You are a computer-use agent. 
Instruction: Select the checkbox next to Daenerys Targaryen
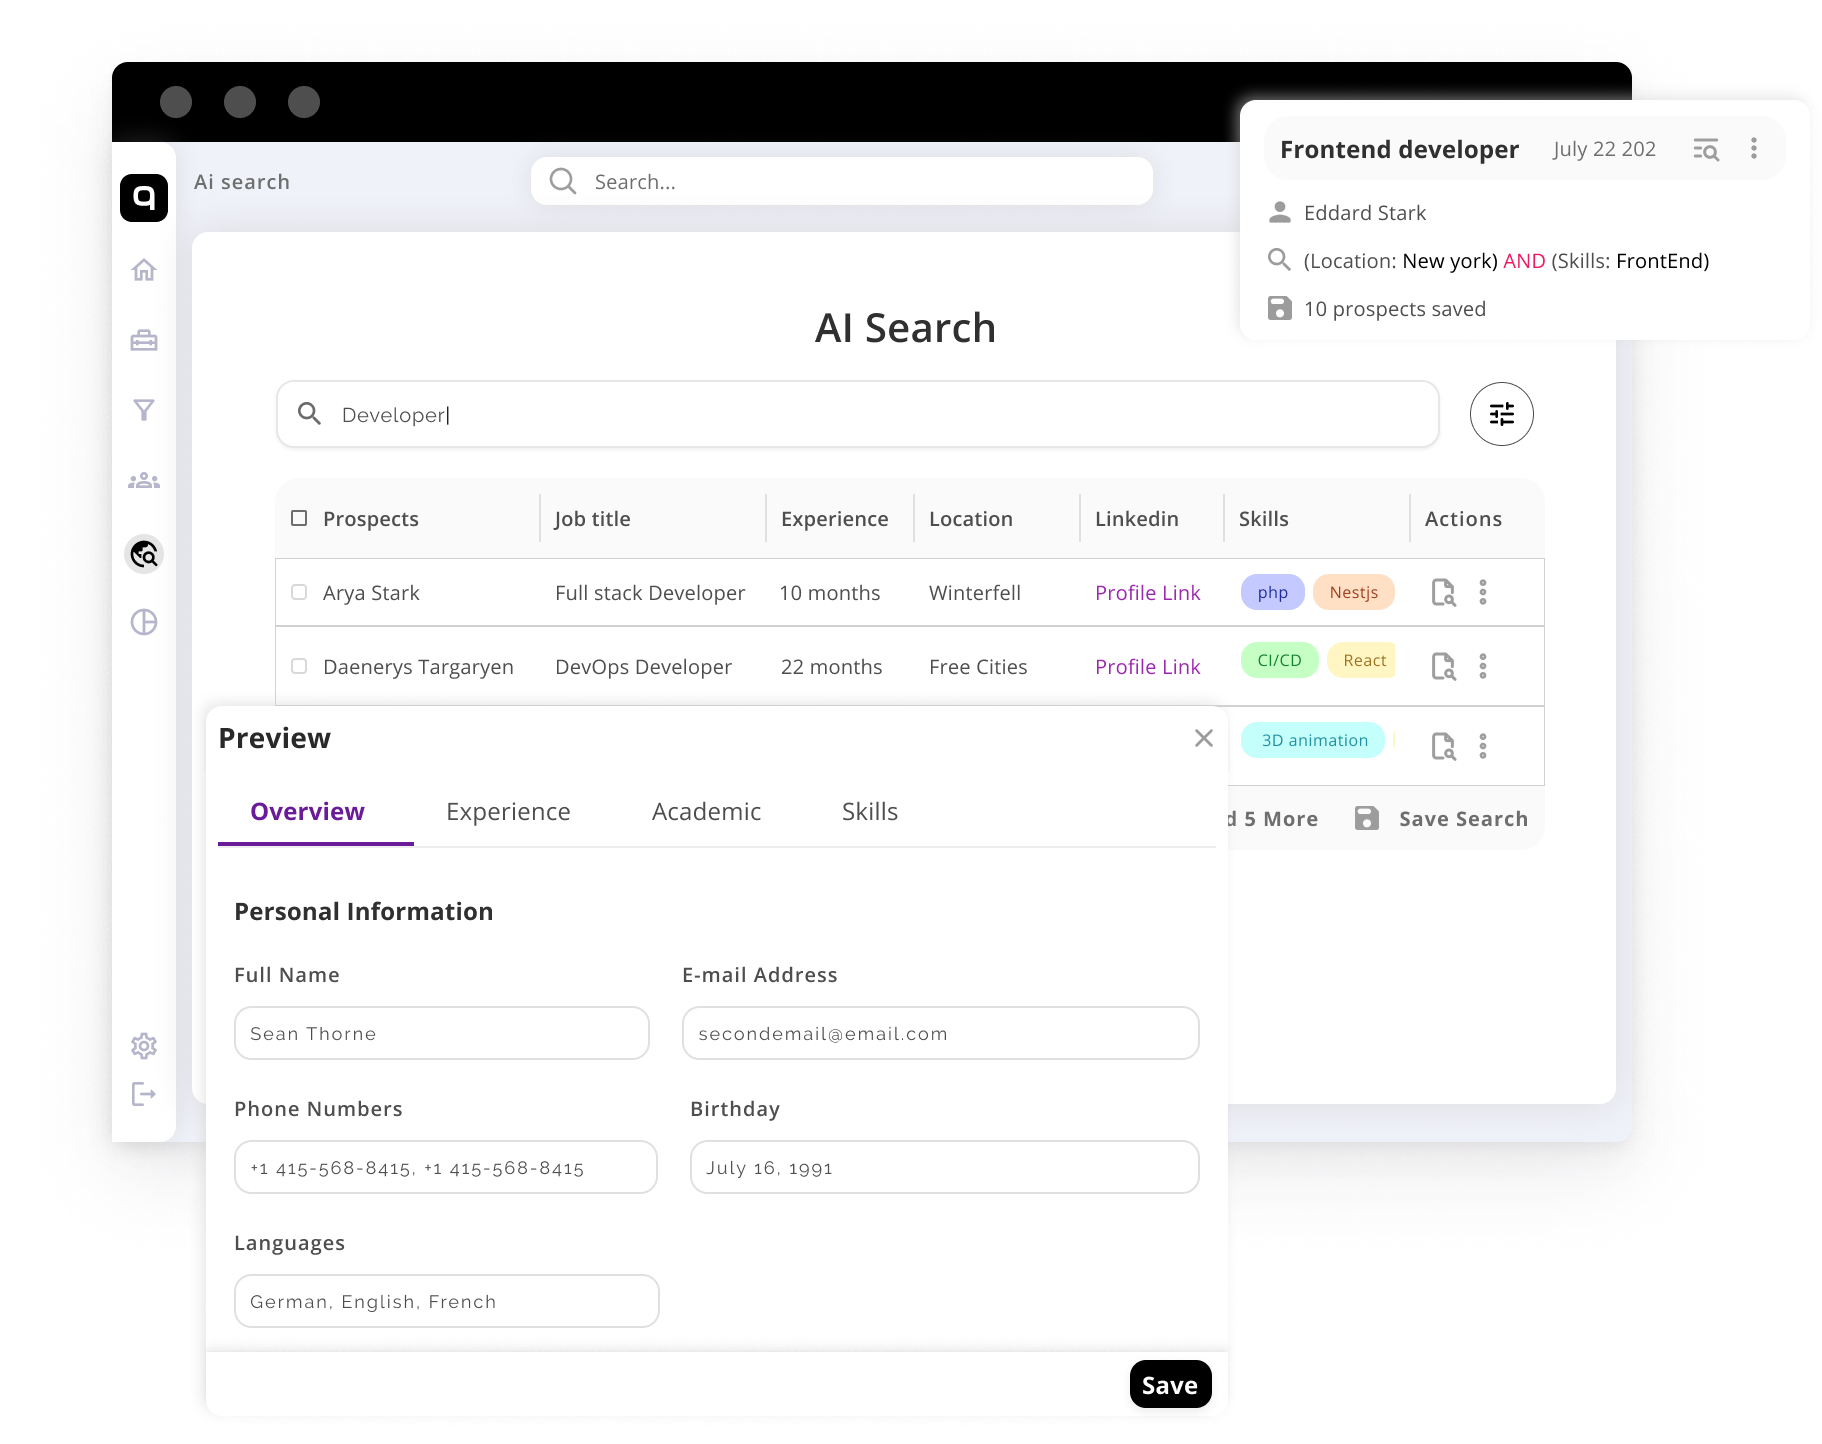coord(298,666)
